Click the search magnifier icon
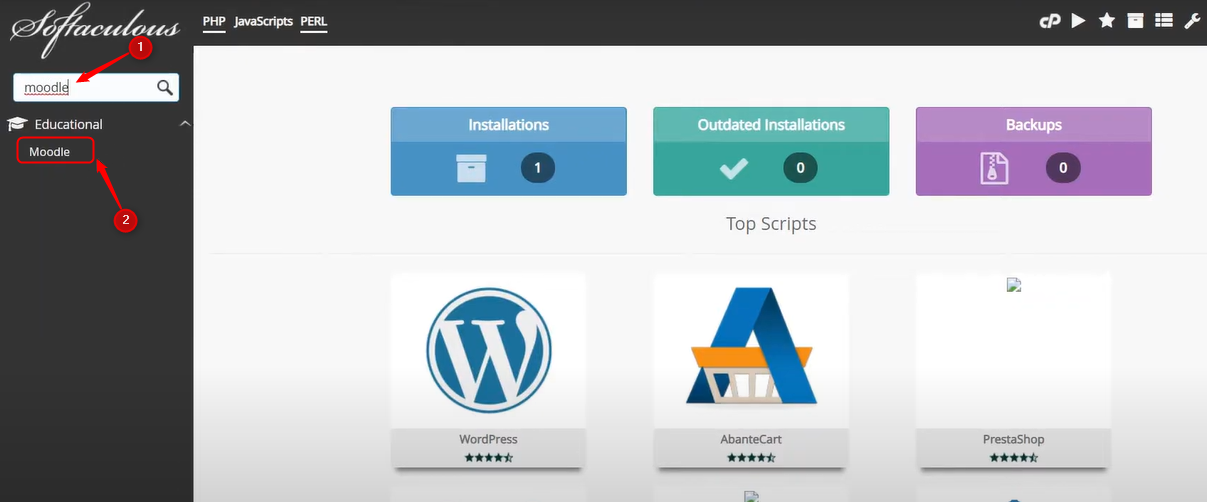 (x=165, y=88)
